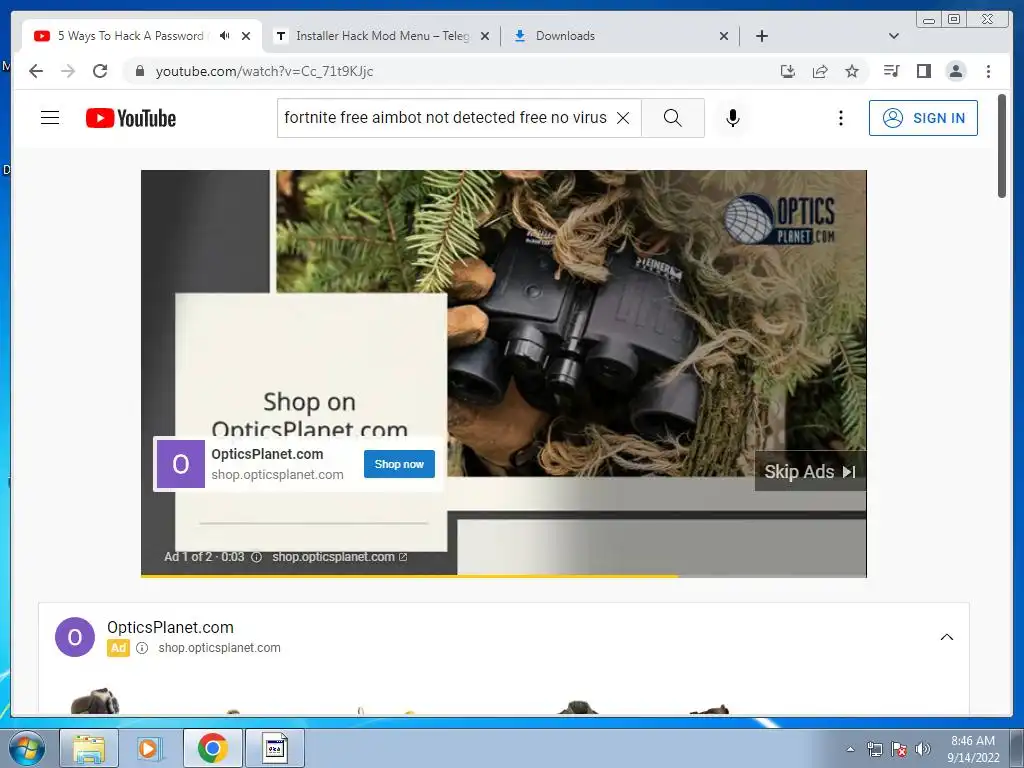The width and height of the screenshot is (1024, 768).
Task: Launch media player from taskbar
Action: (150, 748)
